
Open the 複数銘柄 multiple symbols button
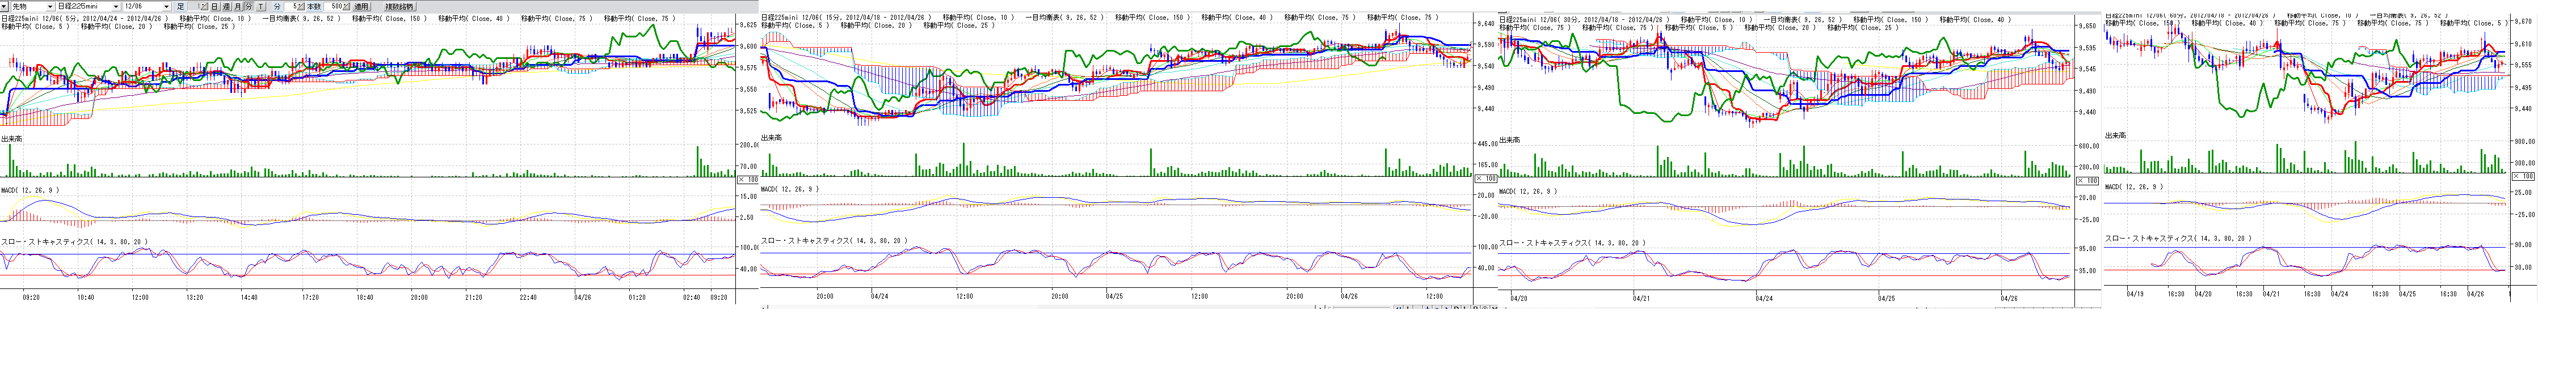pos(399,7)
